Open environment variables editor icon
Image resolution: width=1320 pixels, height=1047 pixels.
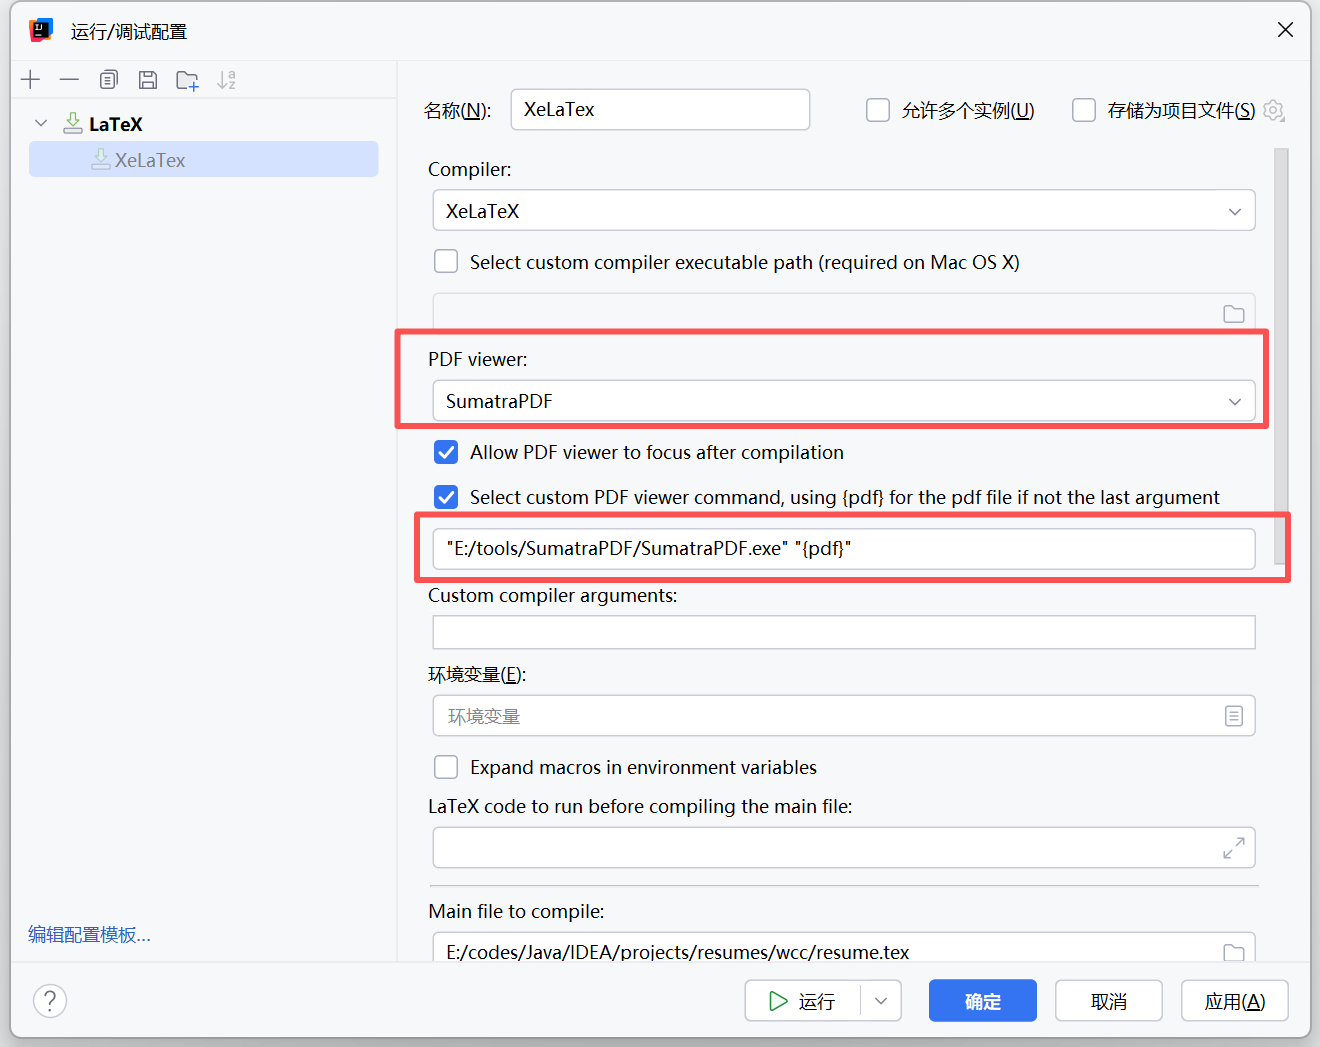coord(1233,716)
